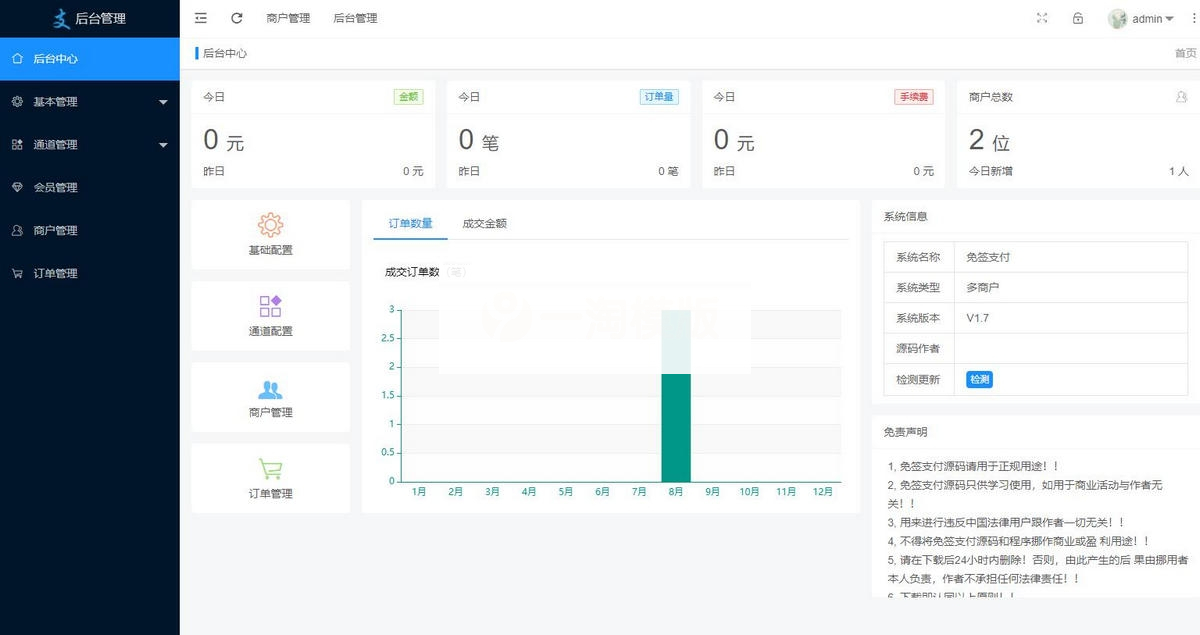Open the admin account dropdown

tap(1148, 17)
